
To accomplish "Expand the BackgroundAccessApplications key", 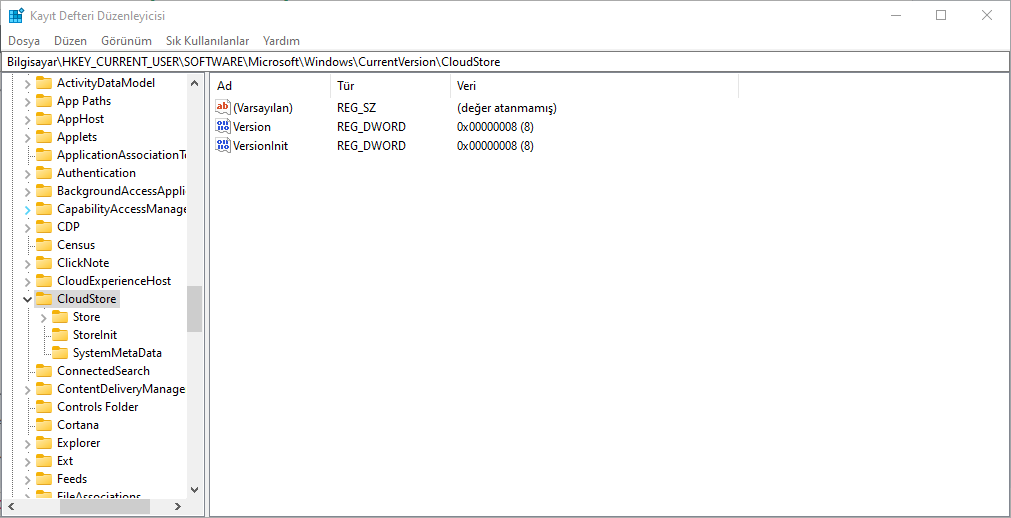I will (27, 192).
